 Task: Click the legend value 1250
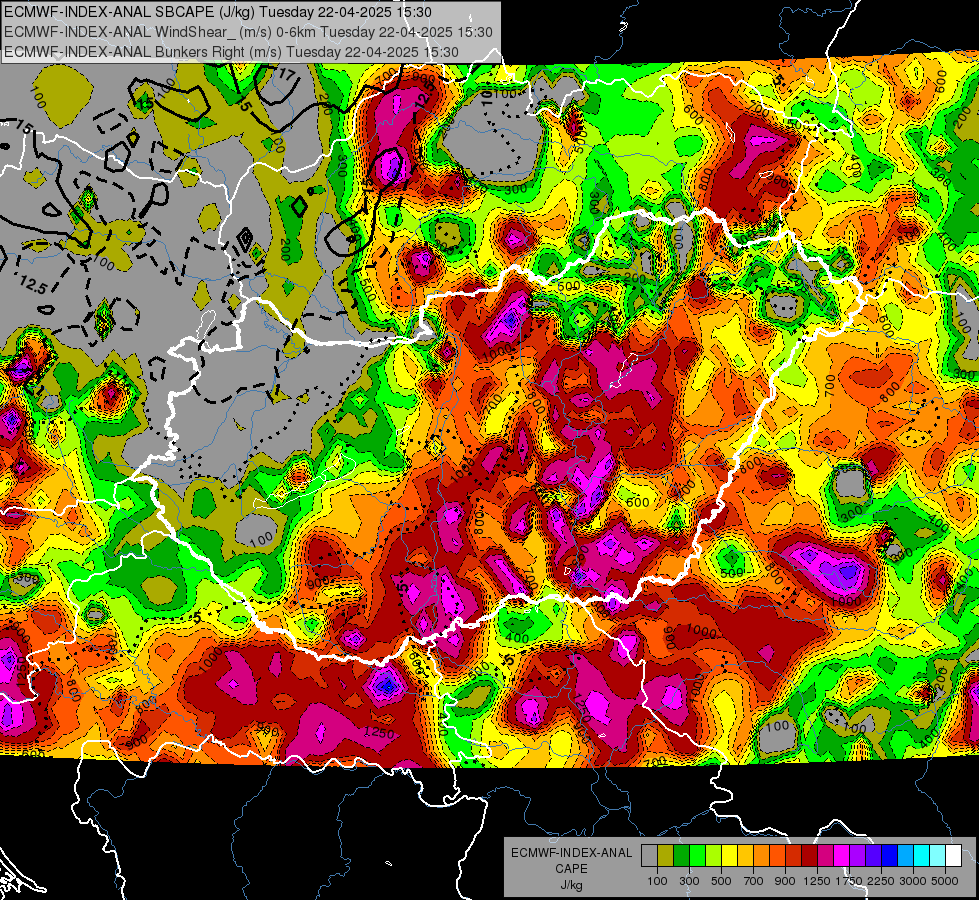pos(817,881)
